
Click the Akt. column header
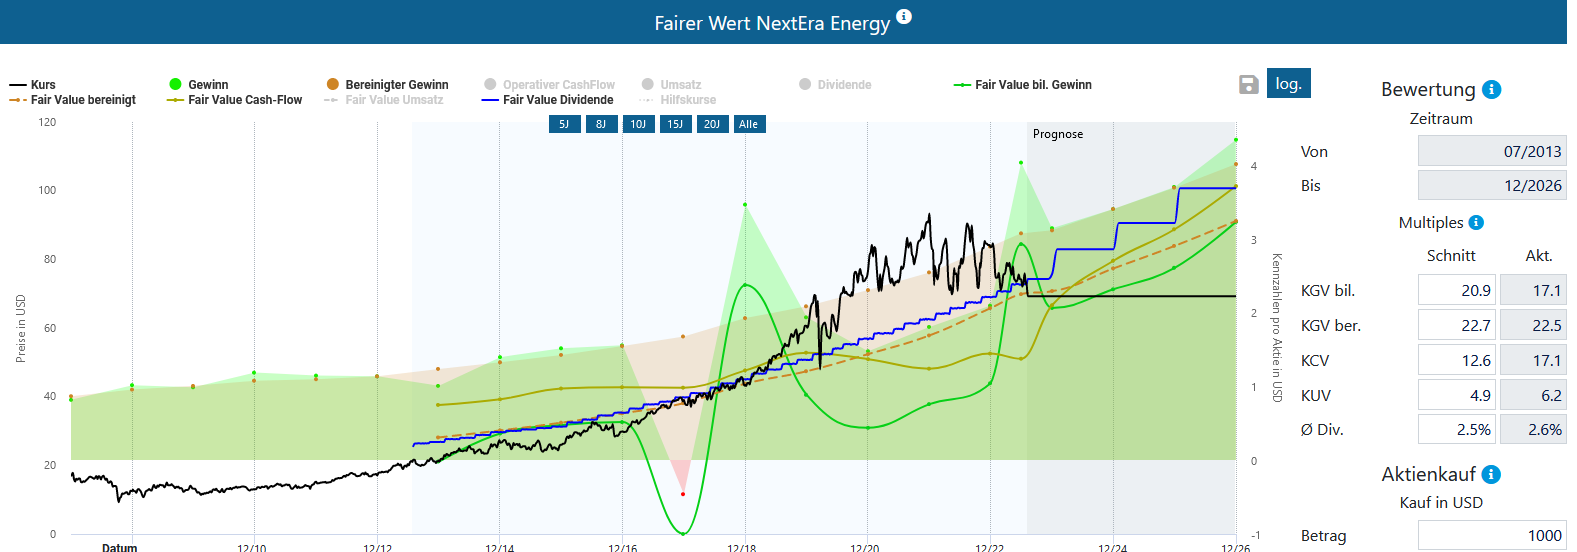(x=1539, y=256)
